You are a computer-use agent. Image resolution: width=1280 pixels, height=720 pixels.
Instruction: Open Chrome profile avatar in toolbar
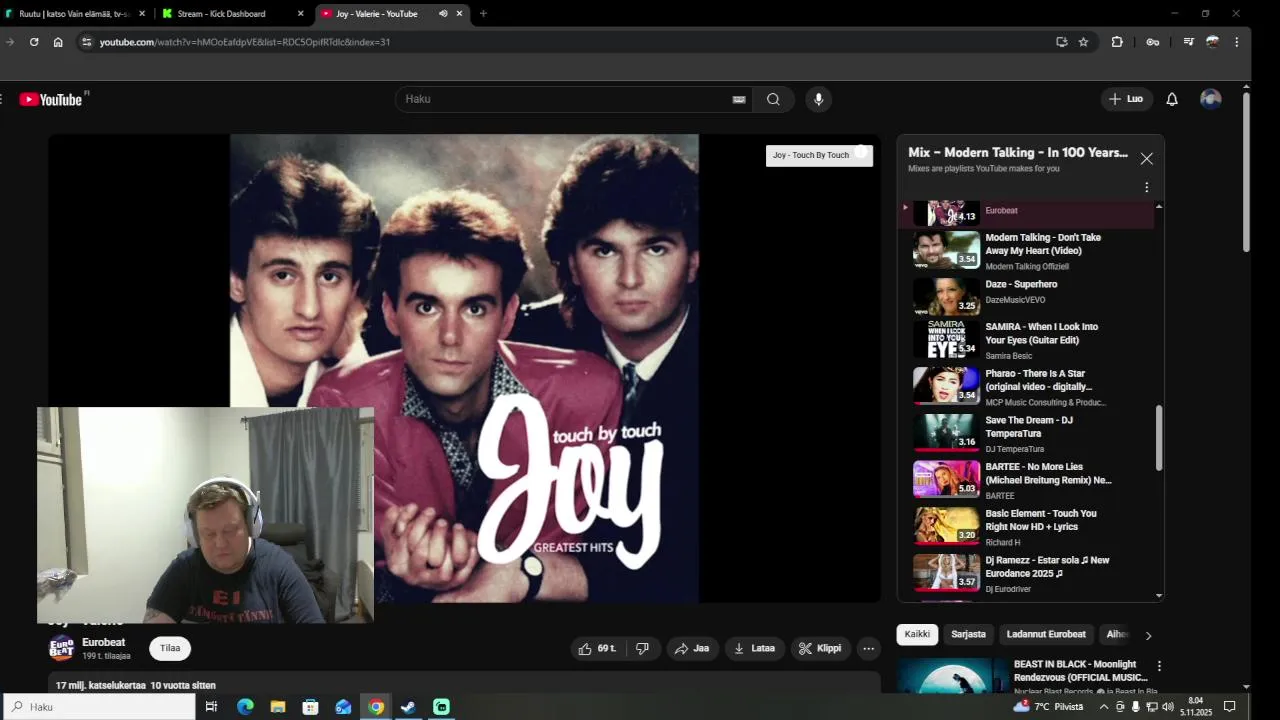[1212, 42]
